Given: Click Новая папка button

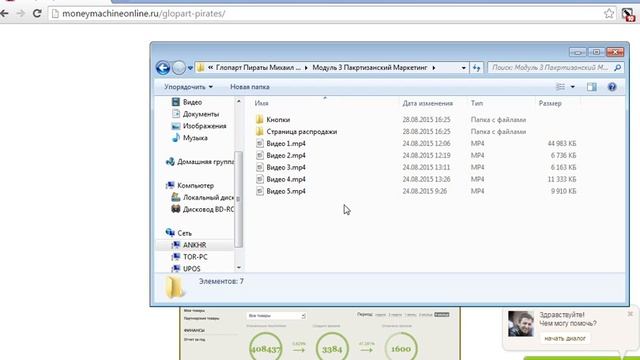Looking at the screenshot, I should pyautogui.click(x=250, y=87).
